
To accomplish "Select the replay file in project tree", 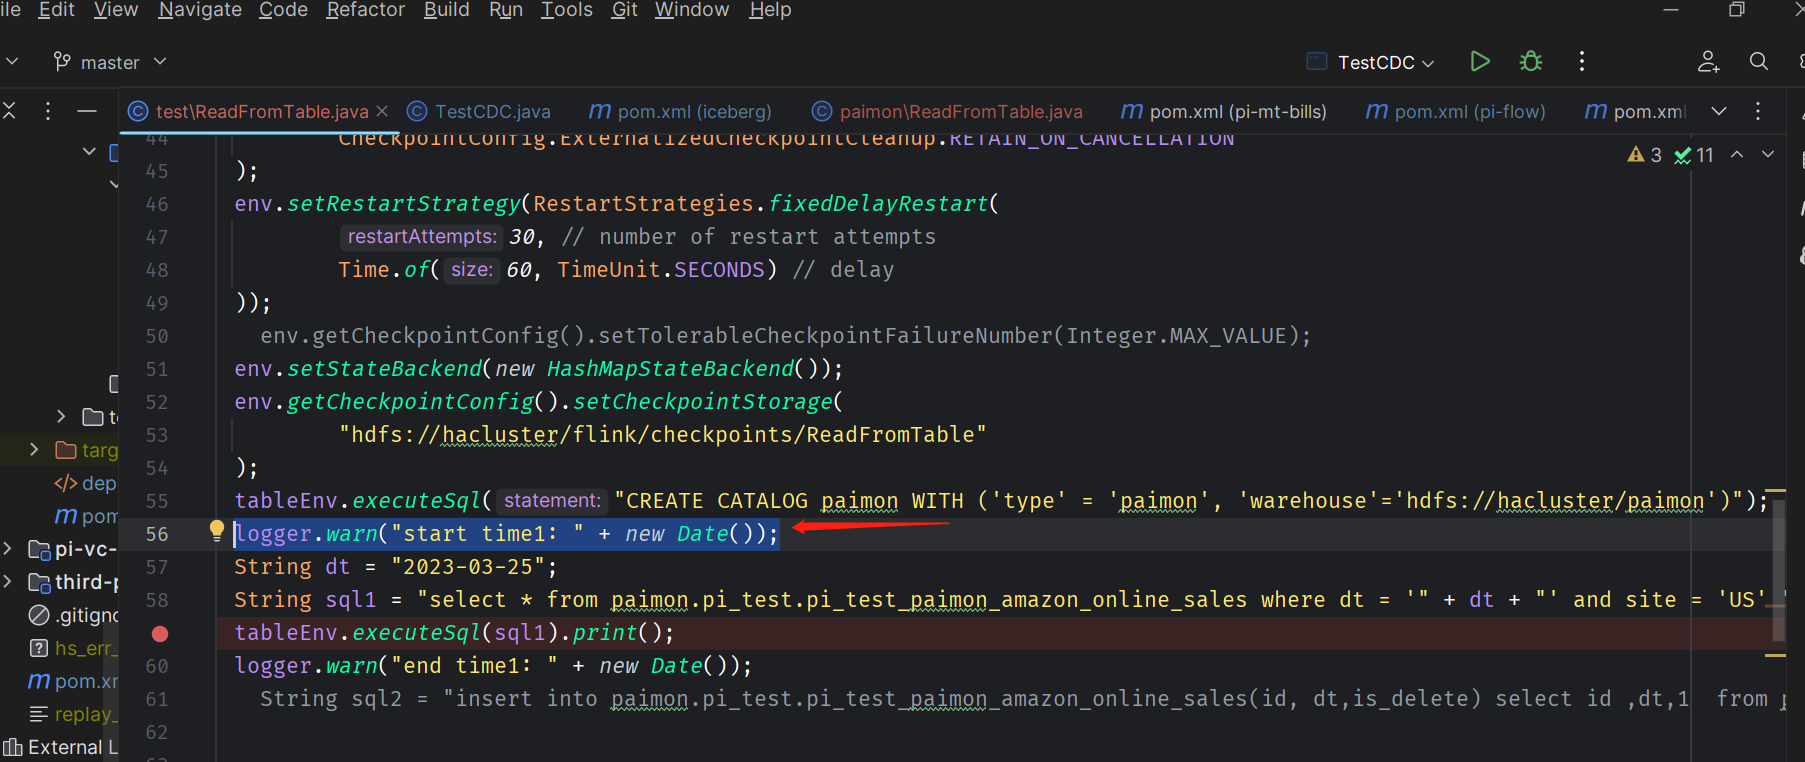I will pos(74,714).
